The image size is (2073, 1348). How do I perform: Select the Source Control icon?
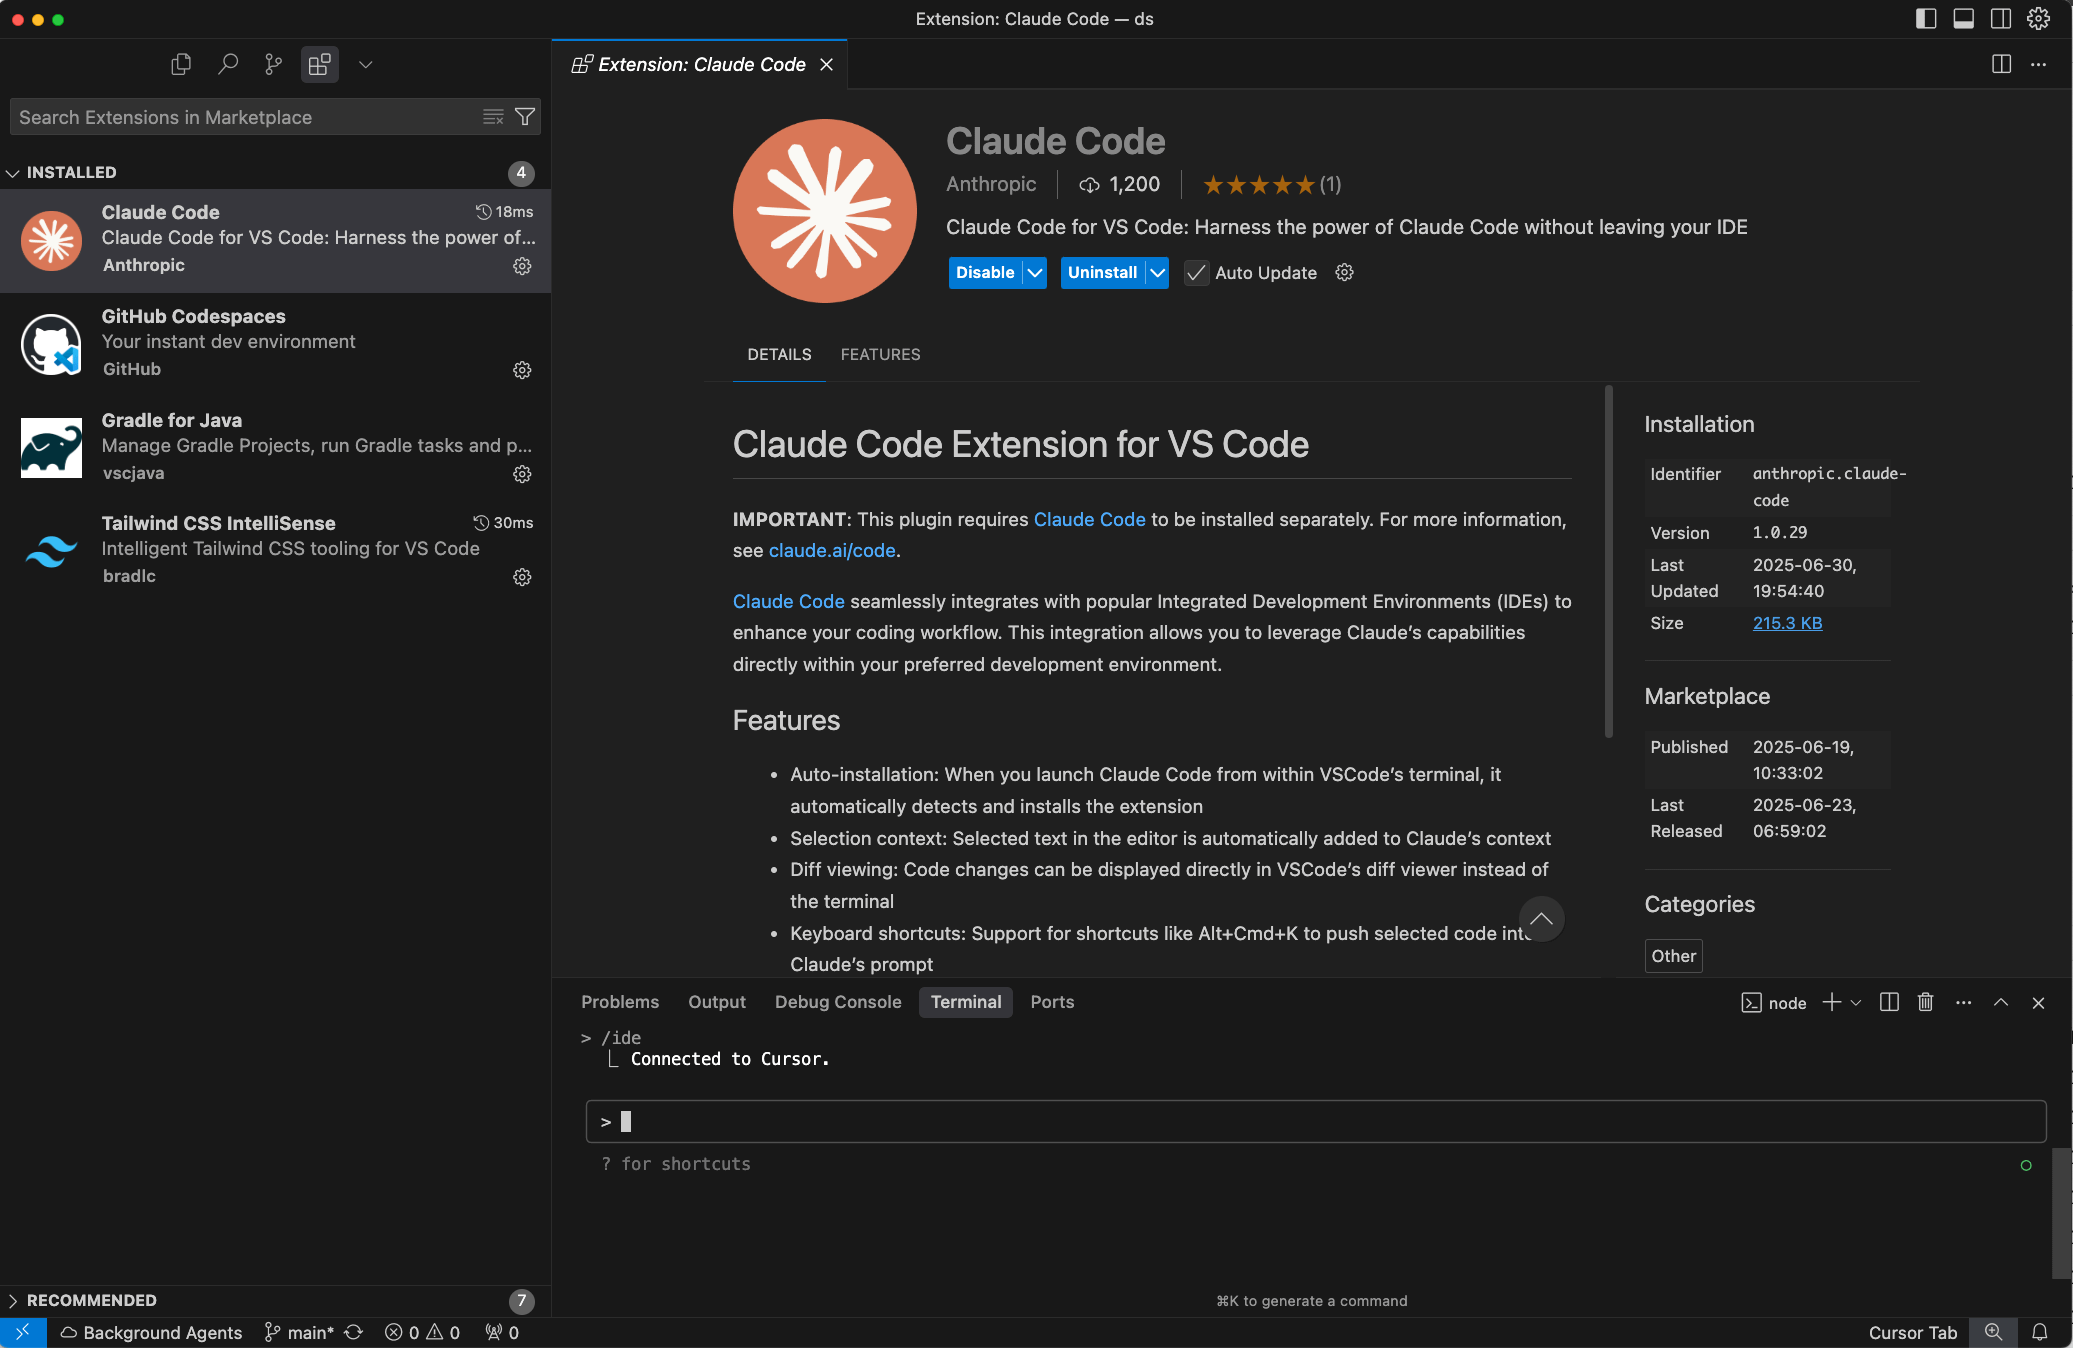pos(273,64)
